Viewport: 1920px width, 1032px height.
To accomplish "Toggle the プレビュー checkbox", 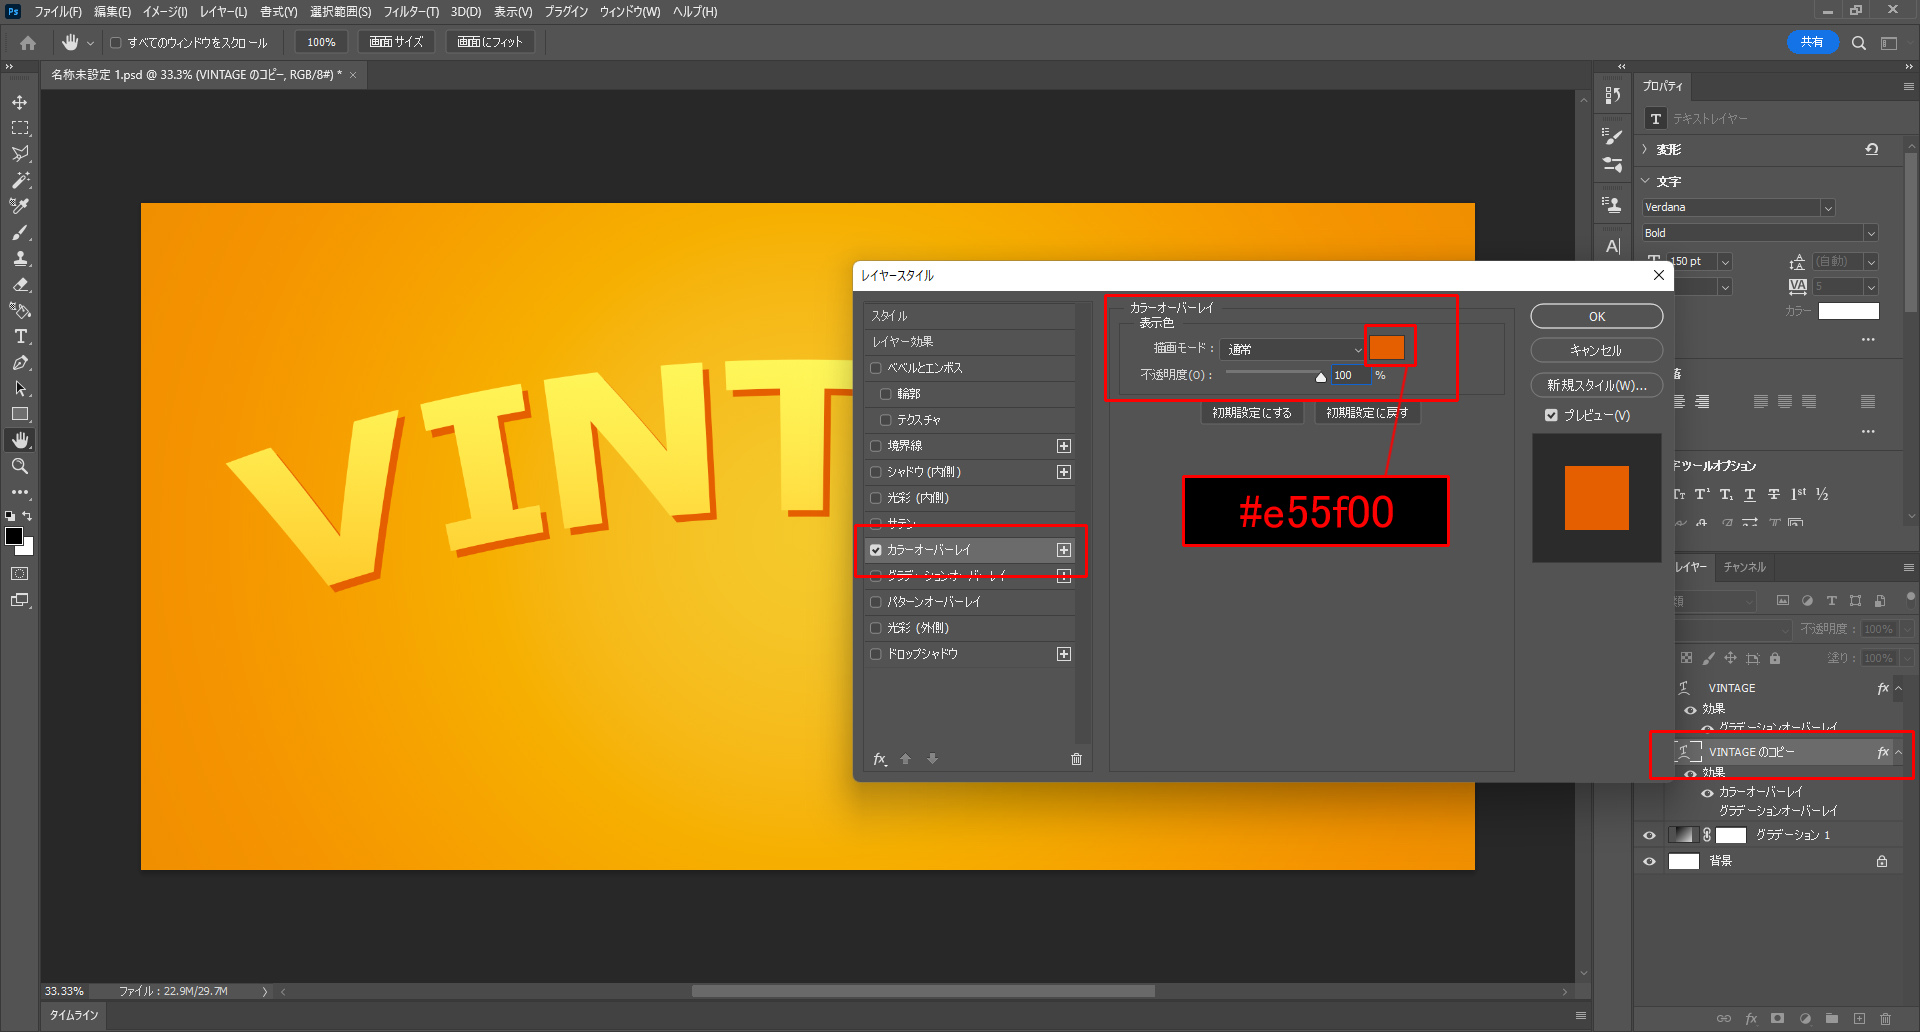I will click(1551, 415).
